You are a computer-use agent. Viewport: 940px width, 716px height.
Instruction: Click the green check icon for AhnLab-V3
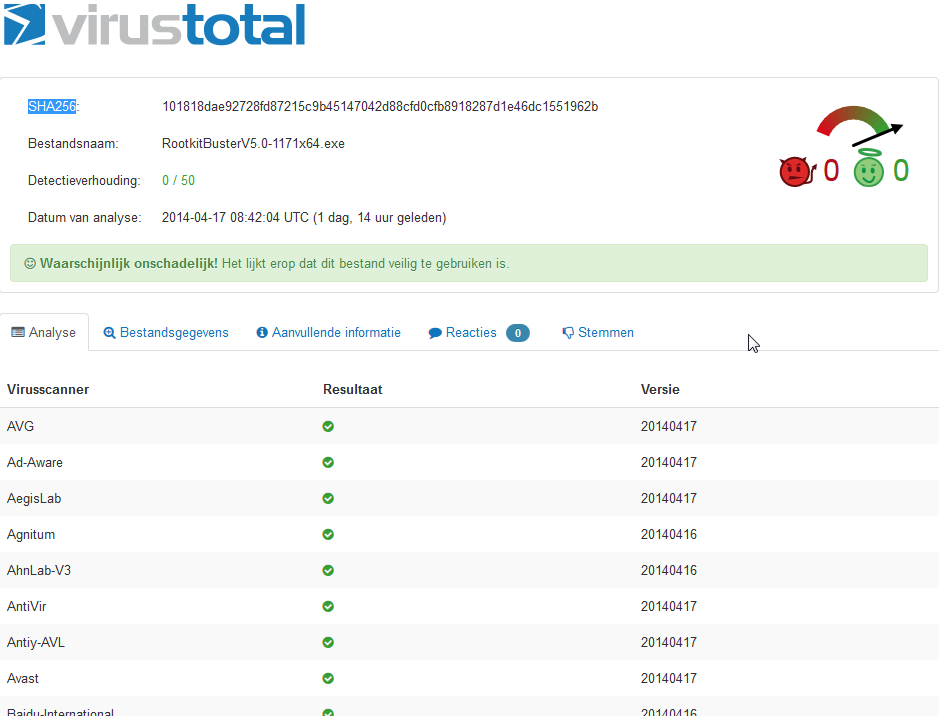pos(328,570)
